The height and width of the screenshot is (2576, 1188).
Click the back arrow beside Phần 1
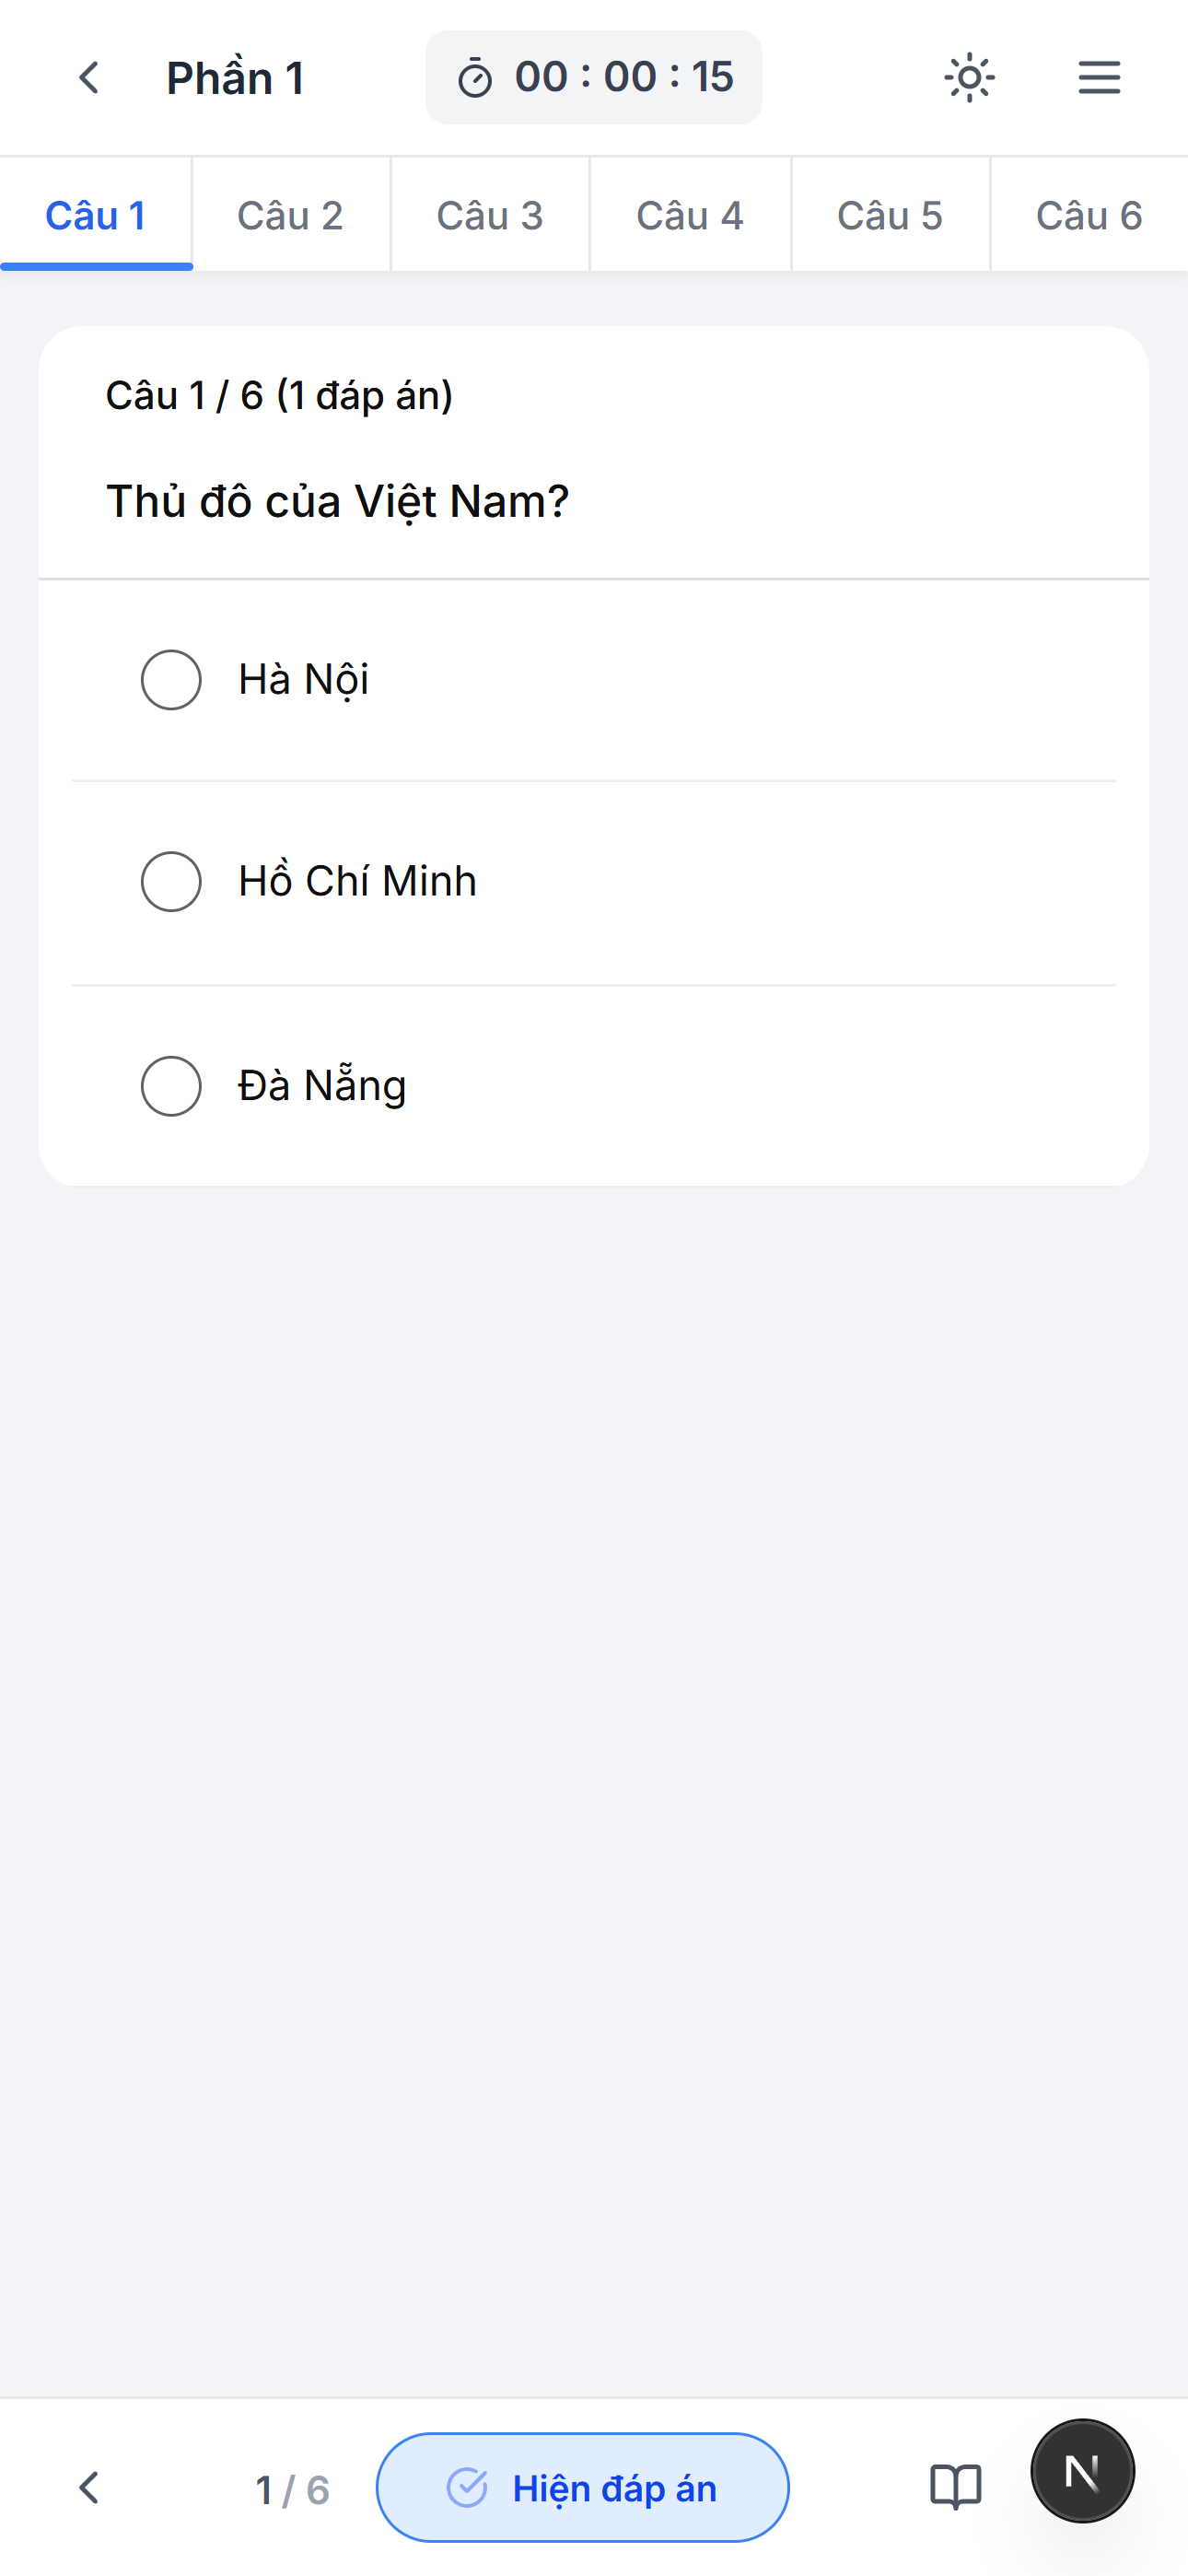89,78
